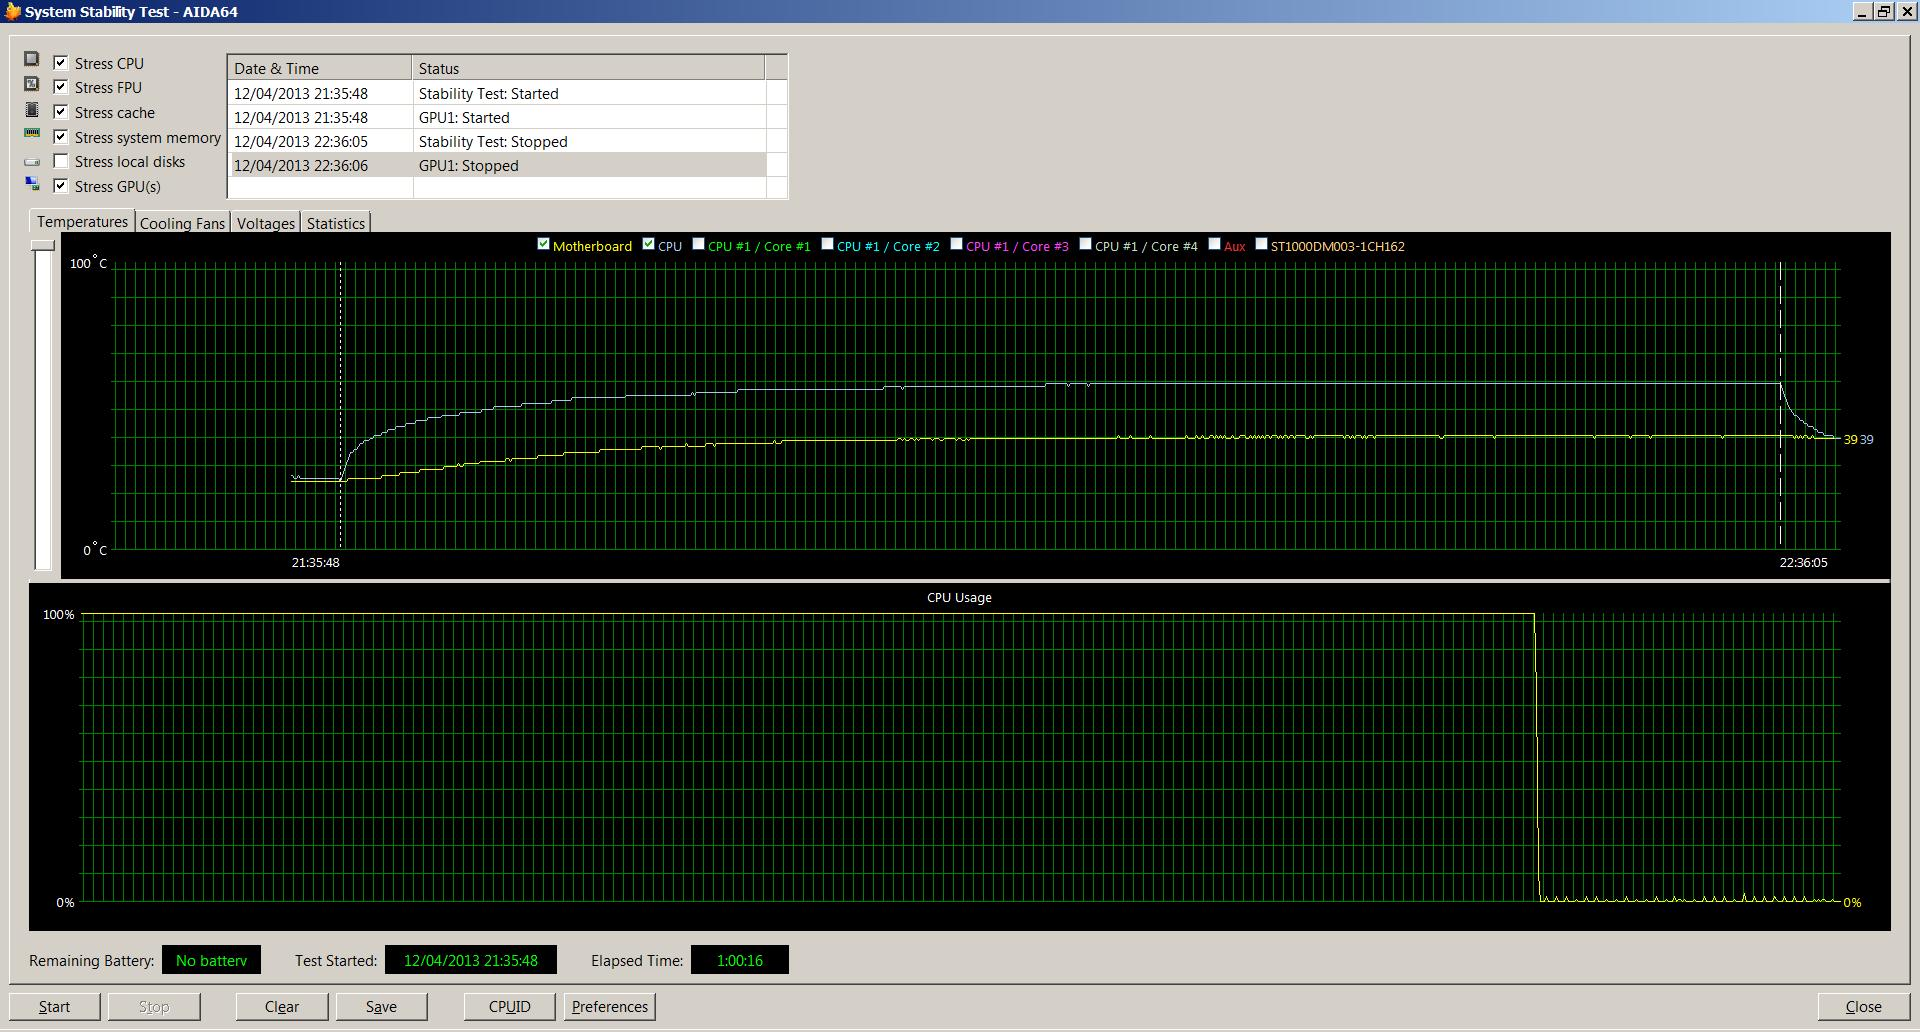Click the CPU chip icon beside Stress CPU
Screen dimensions: 1920x1032
tap(32, 60)
